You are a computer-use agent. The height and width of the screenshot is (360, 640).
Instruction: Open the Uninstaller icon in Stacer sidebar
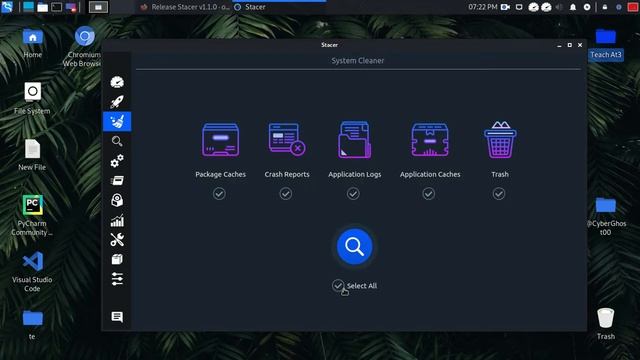pyautogui.click(x=117, y=200)
